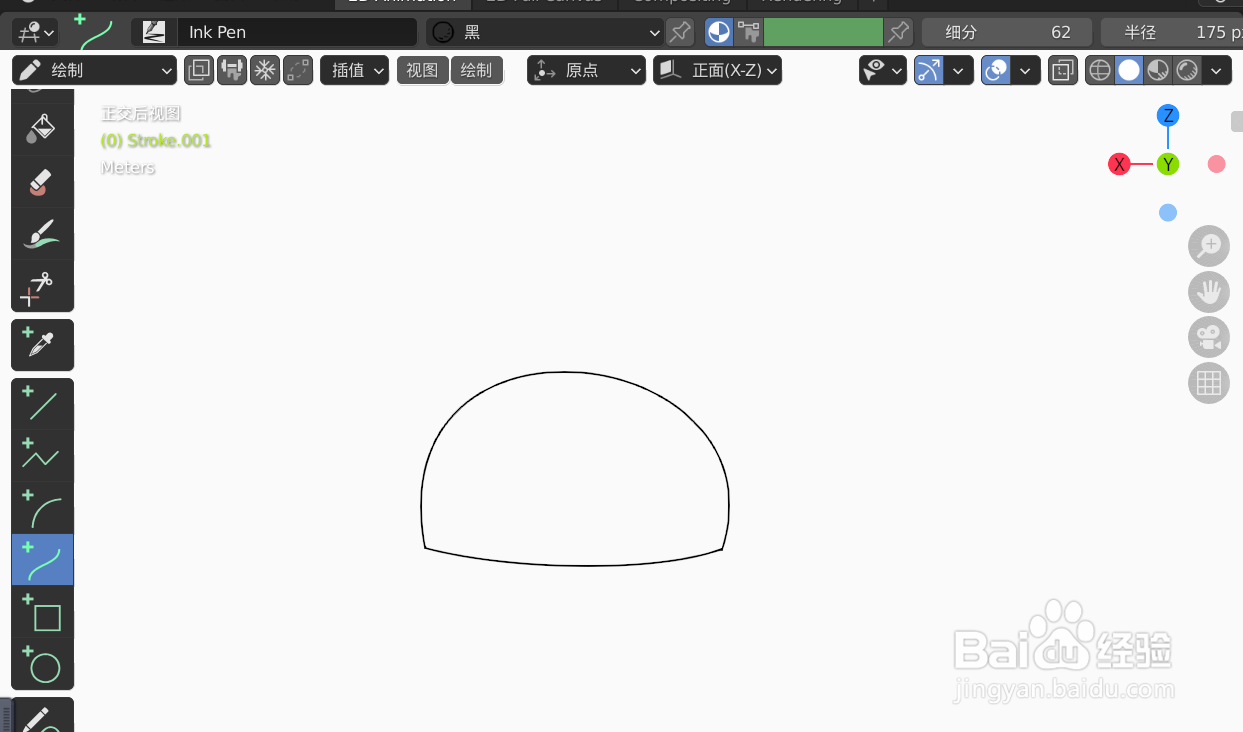Pin the 黑 material

pyautogui.click(x=680, y=32)
